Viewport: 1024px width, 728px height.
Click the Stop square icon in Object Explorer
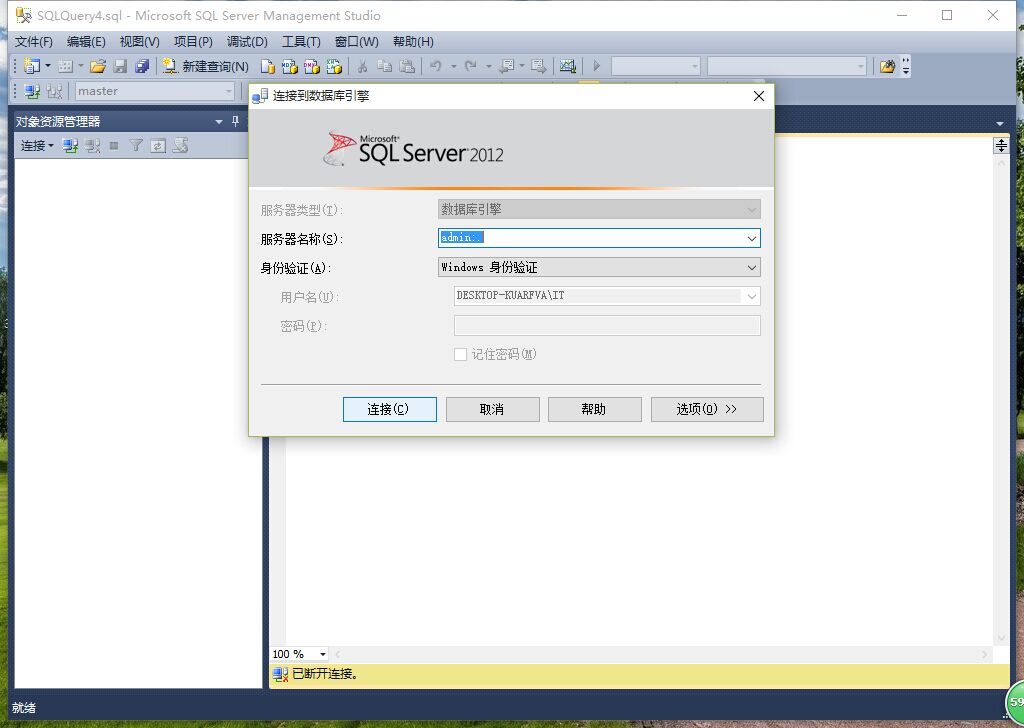point(114,146)
